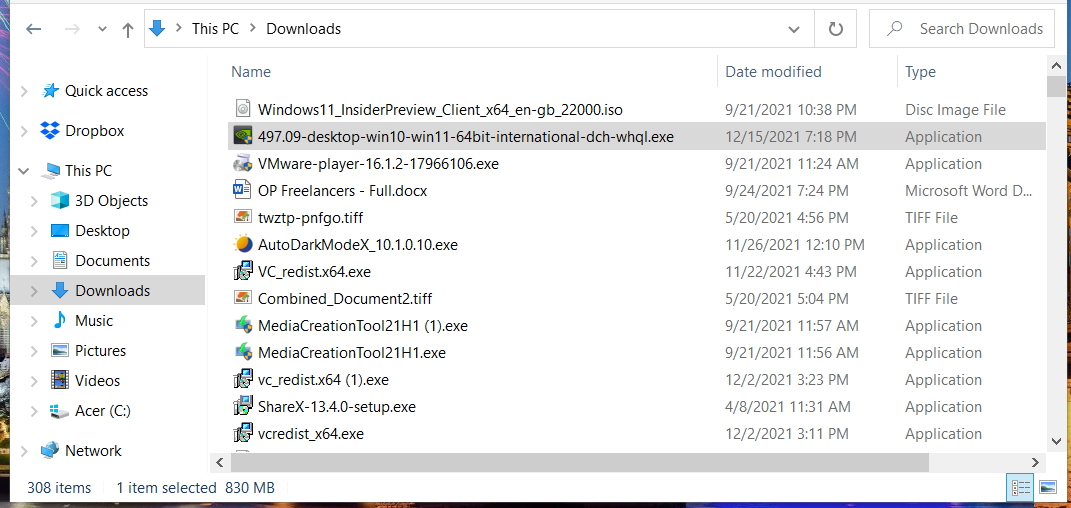Image resolution: width=1071 pixels, height=508 pixels.
Task: Select the Network icon in sidebar
Action: click(50, 451)
